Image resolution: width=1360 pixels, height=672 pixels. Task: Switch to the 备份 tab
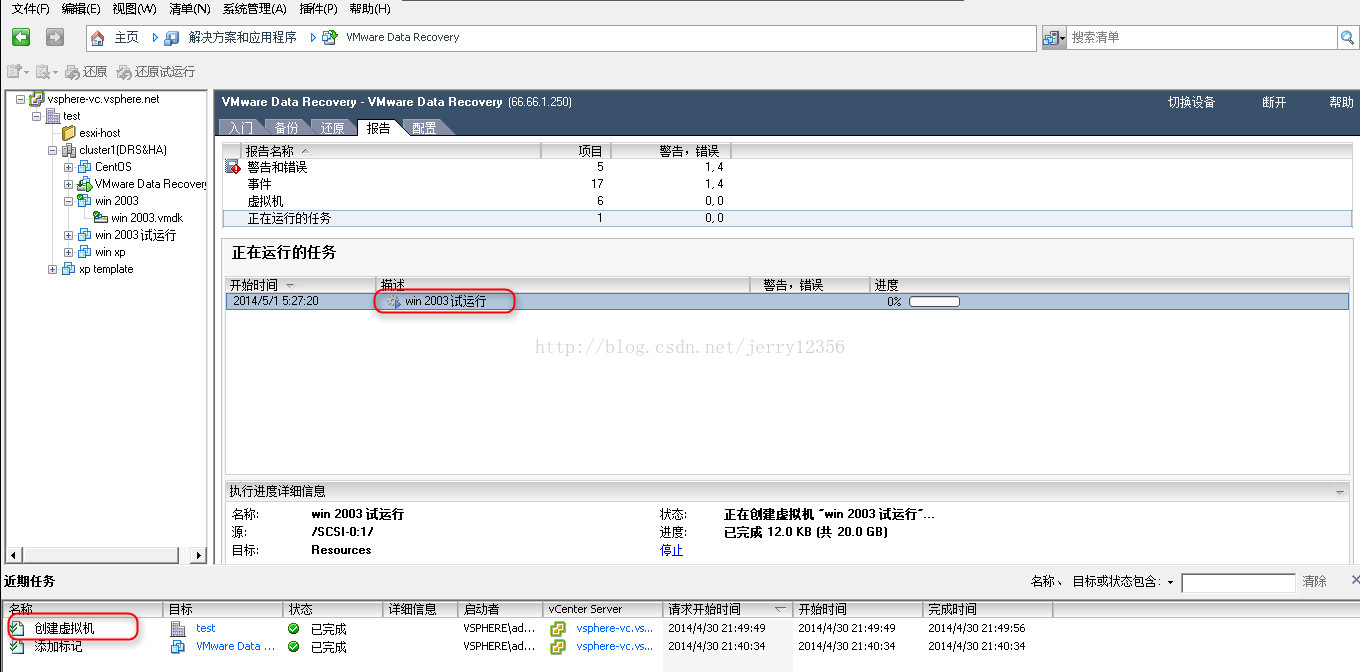[x=287, y=128]
